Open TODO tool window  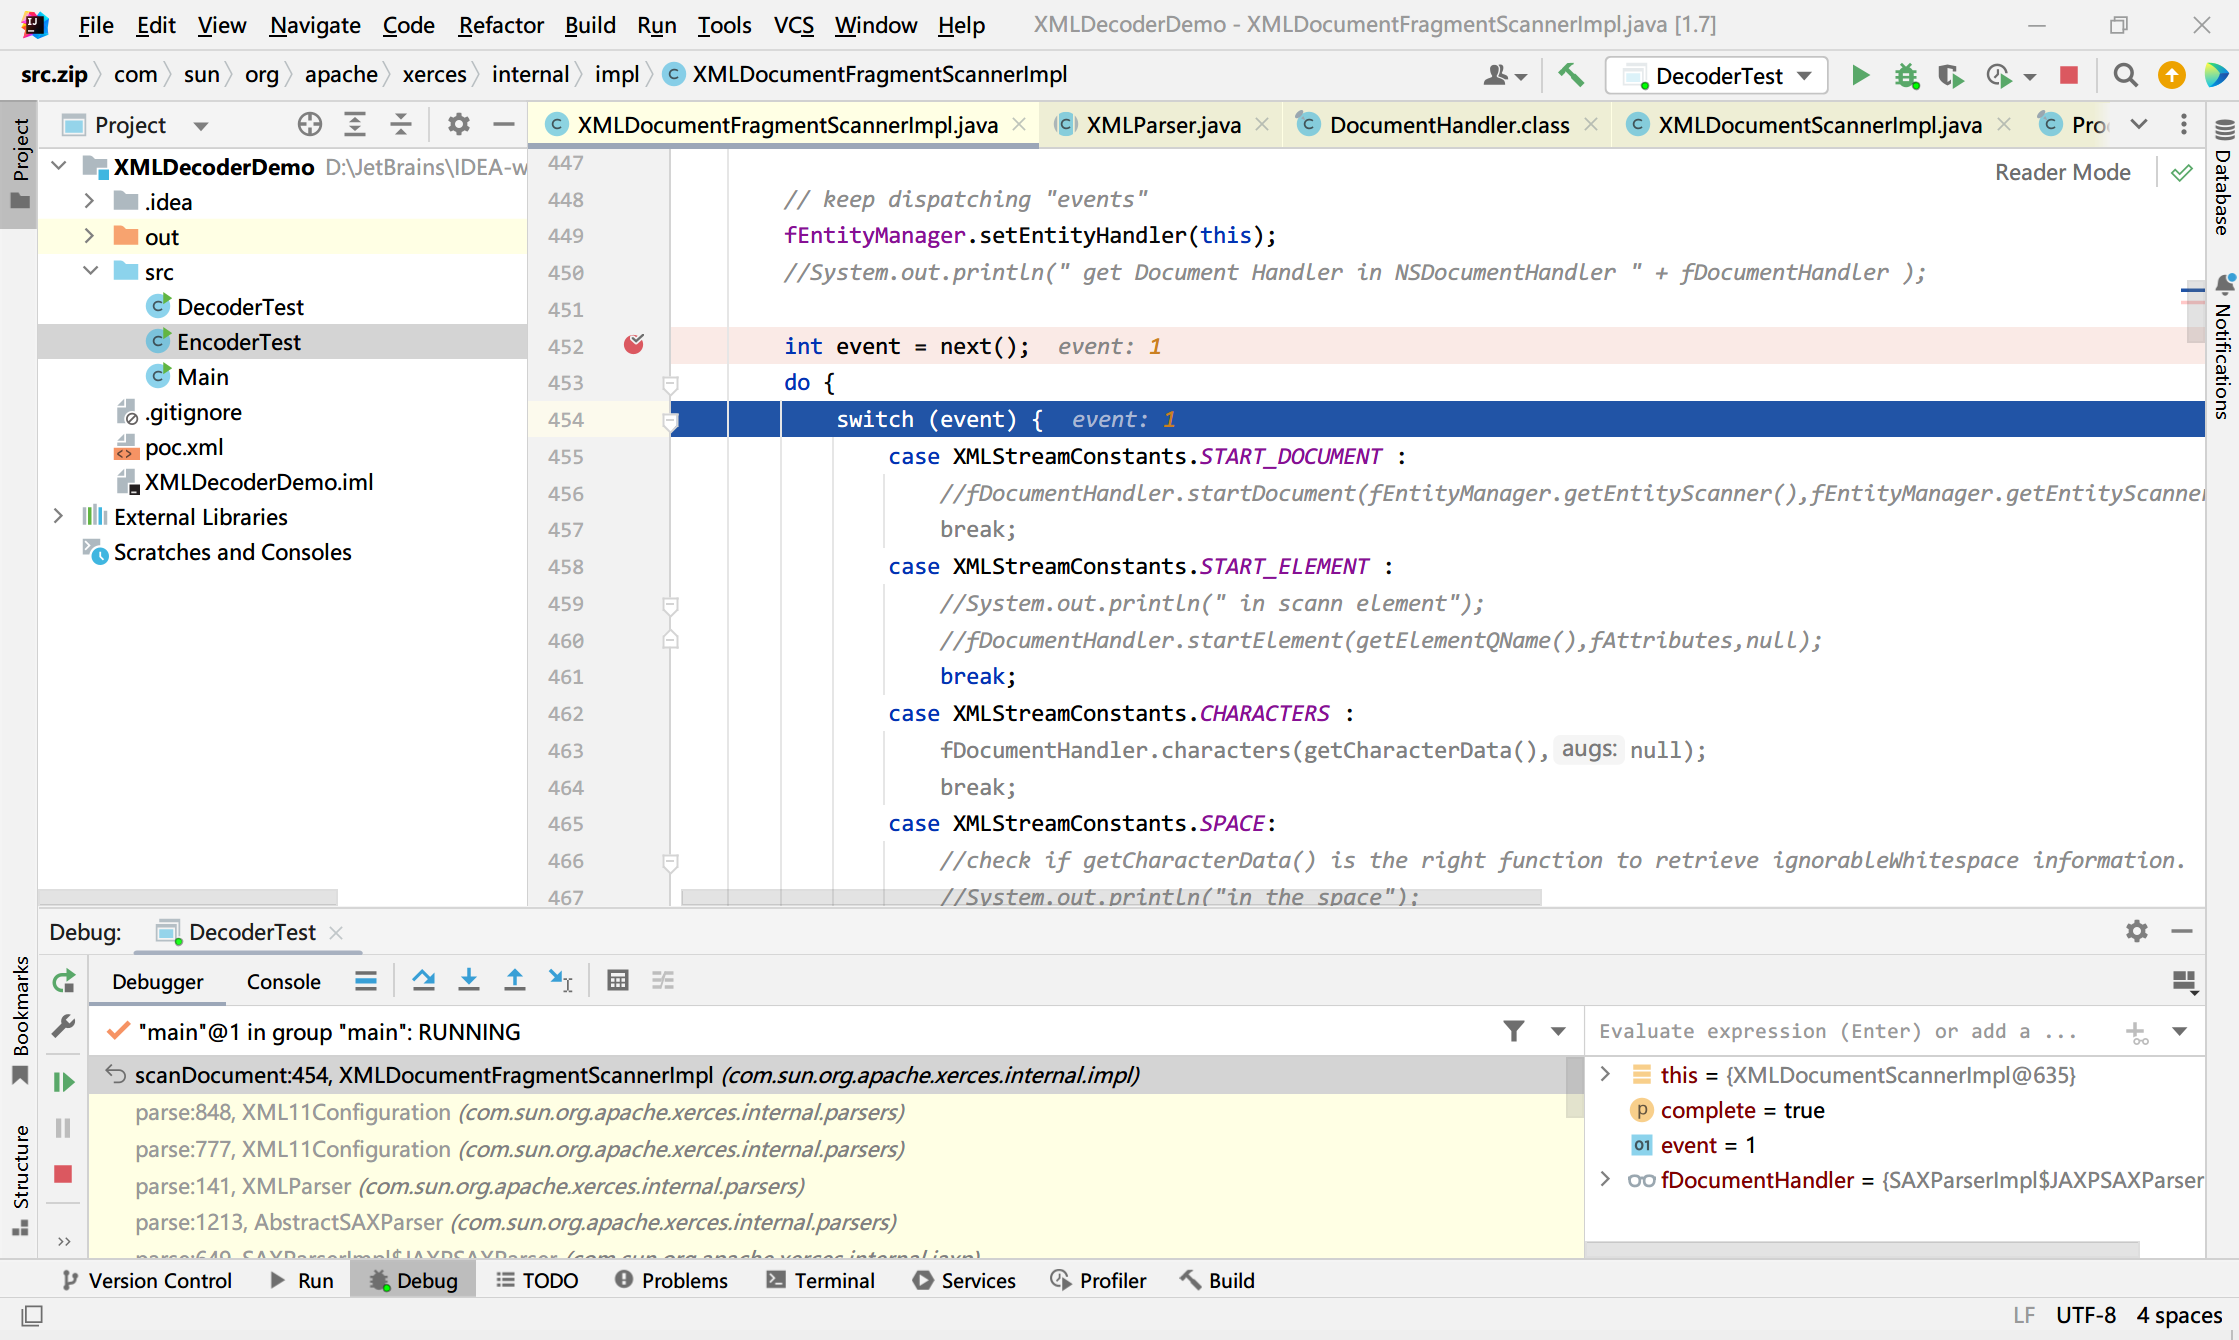537,1281
